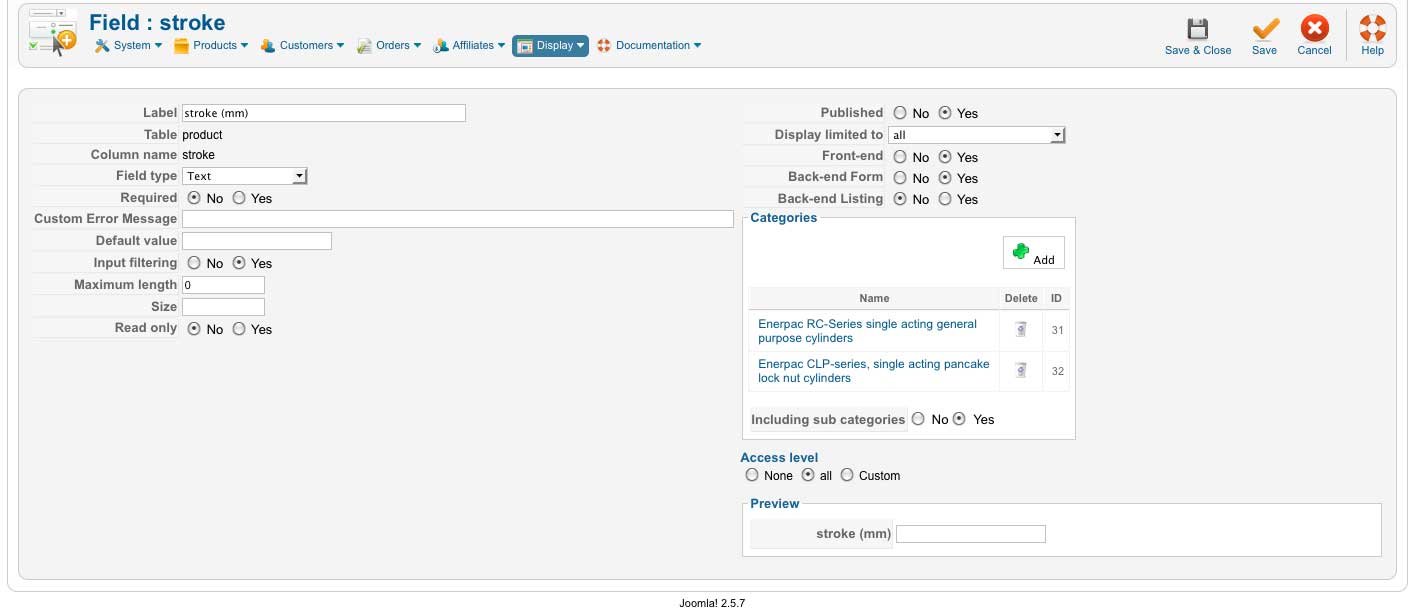Image resolution: width=1413 pixels, height=614 pixels.
Task: Click the Label text field
Action: coord(323,113)
